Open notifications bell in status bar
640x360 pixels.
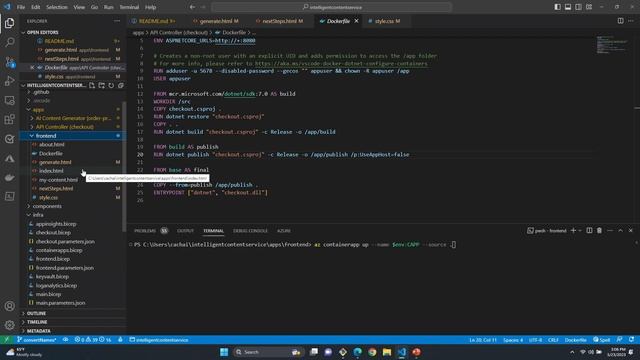pos(631,340)
